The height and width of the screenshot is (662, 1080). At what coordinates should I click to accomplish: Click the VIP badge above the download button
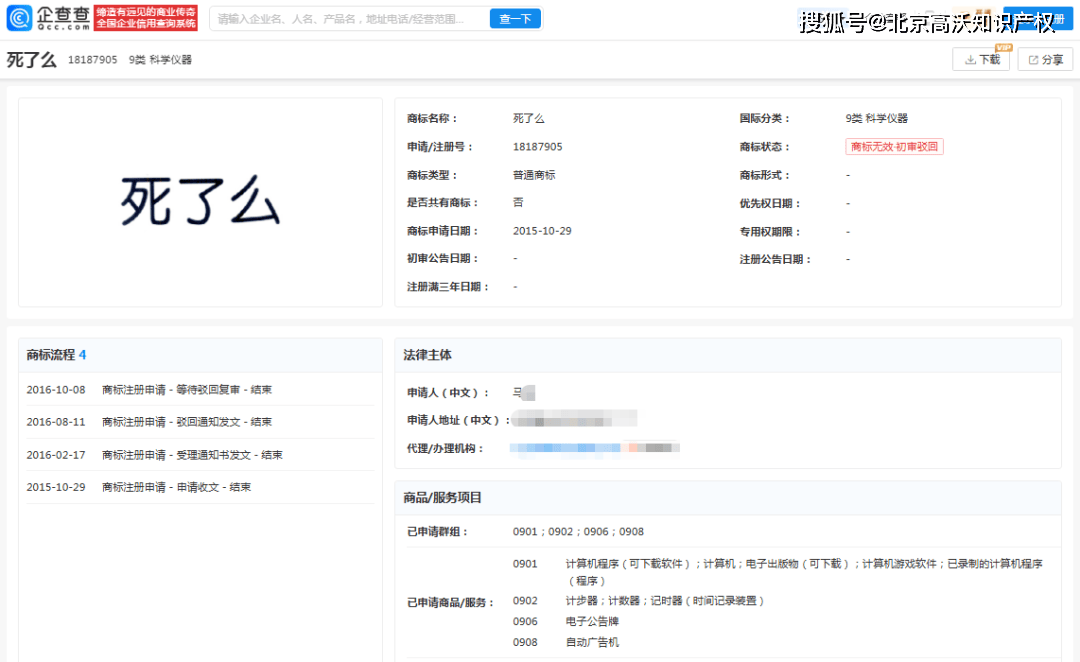point(1001,47)
